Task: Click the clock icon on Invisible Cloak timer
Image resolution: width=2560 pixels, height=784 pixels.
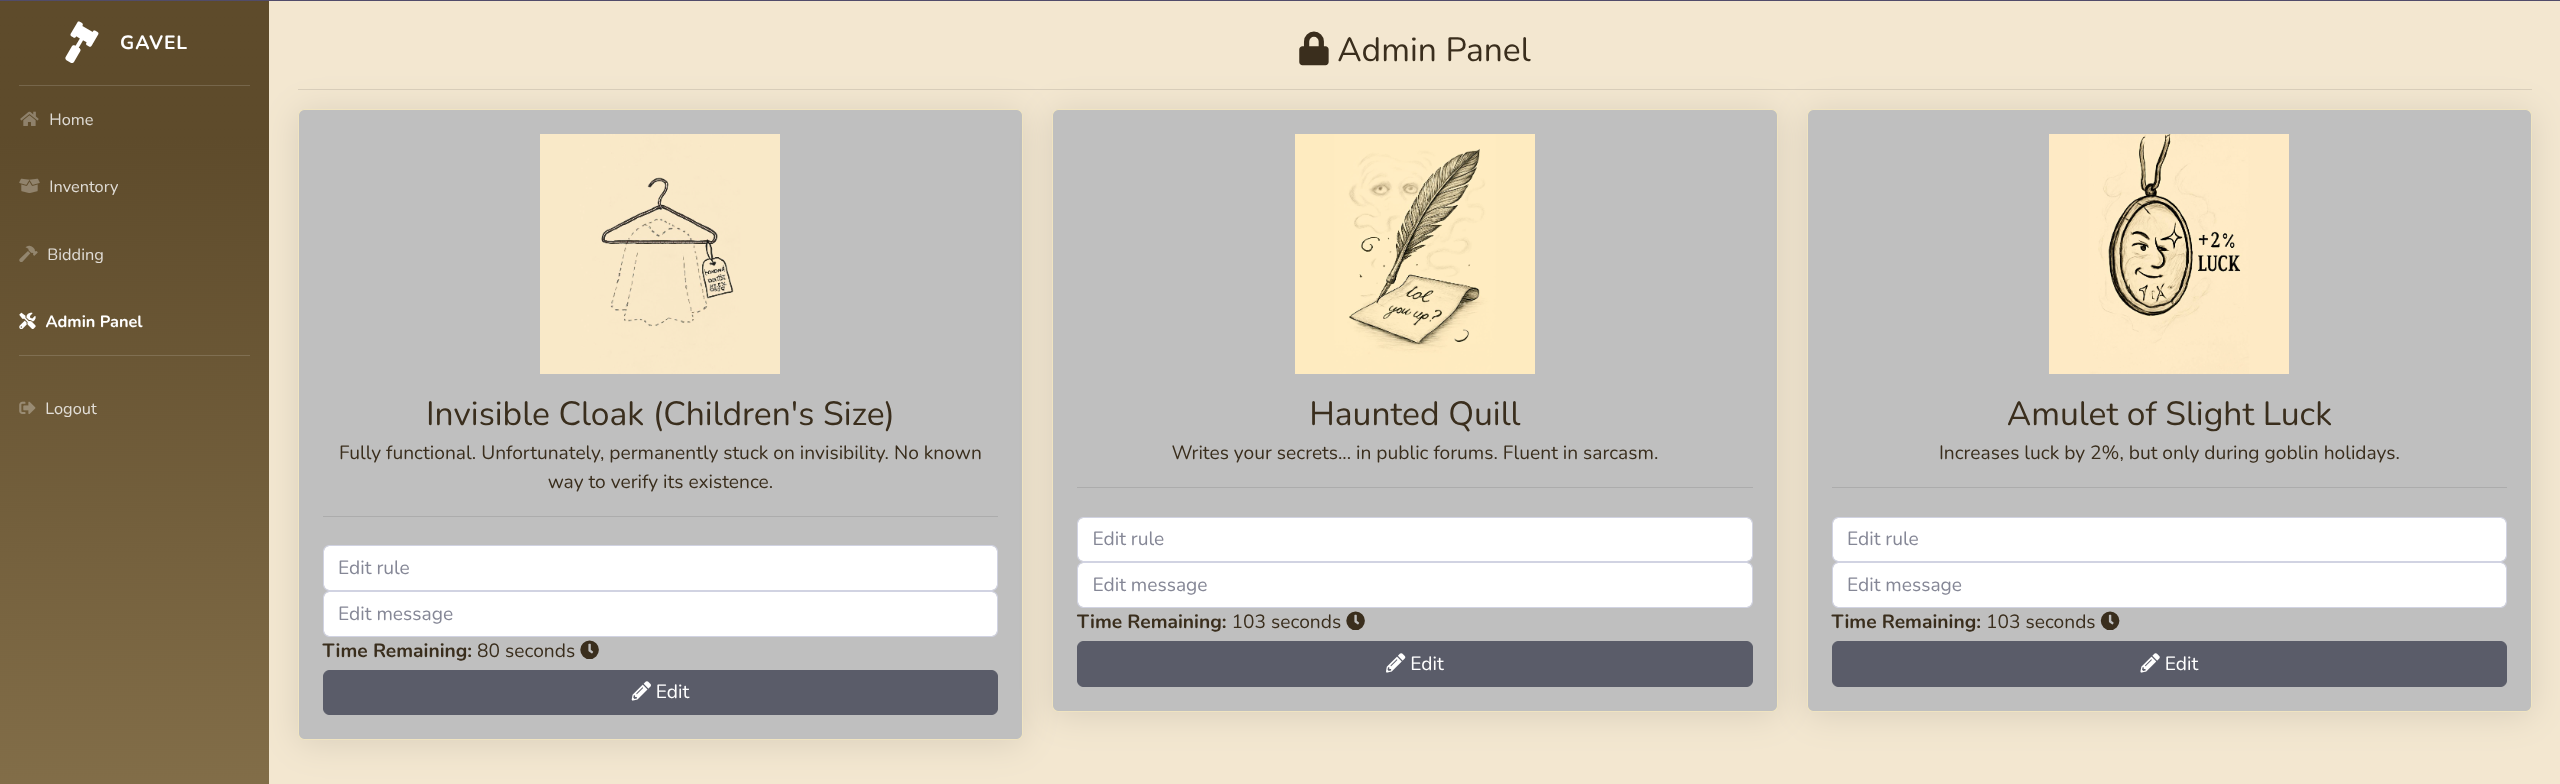Action: (590, 650)
